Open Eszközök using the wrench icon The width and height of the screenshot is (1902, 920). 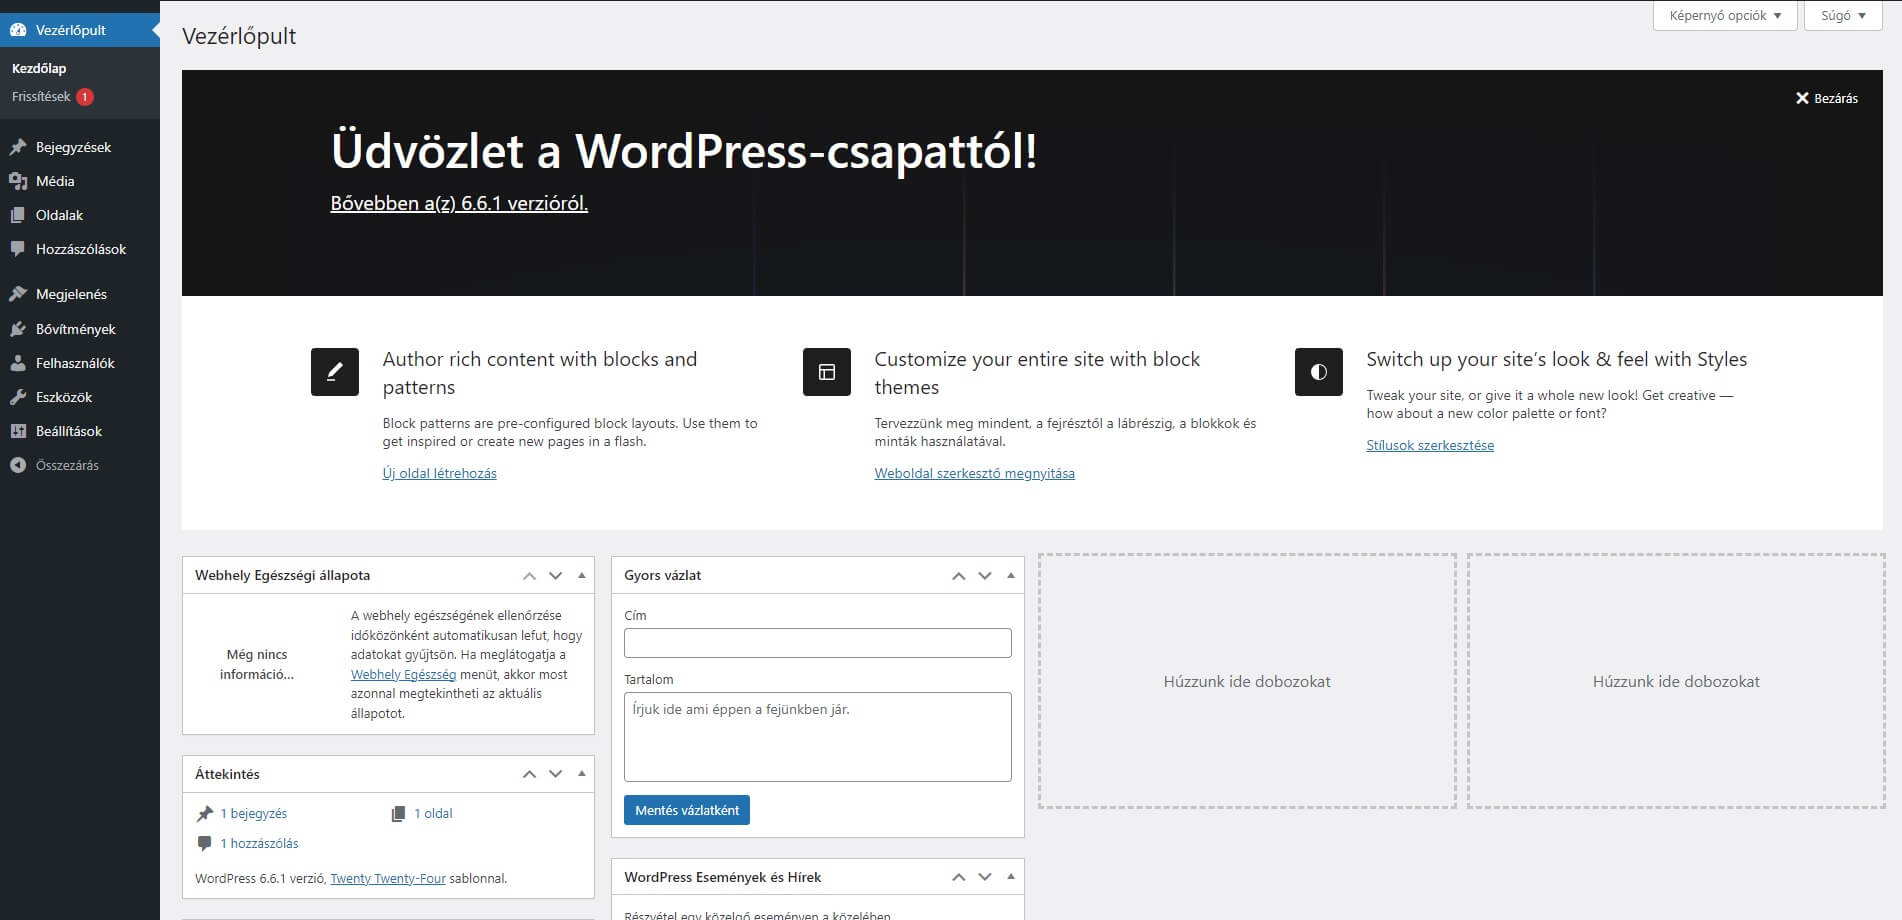coord(18,396)
